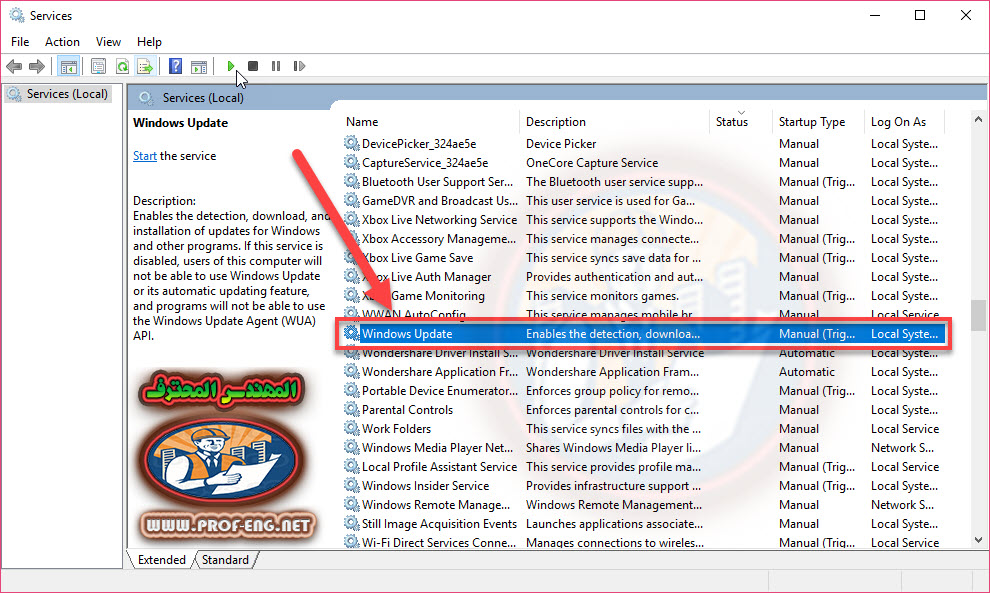The image size is (990, 593).
Task: Select the Xbox Live Game Save row
Action: tap(642, 258)
